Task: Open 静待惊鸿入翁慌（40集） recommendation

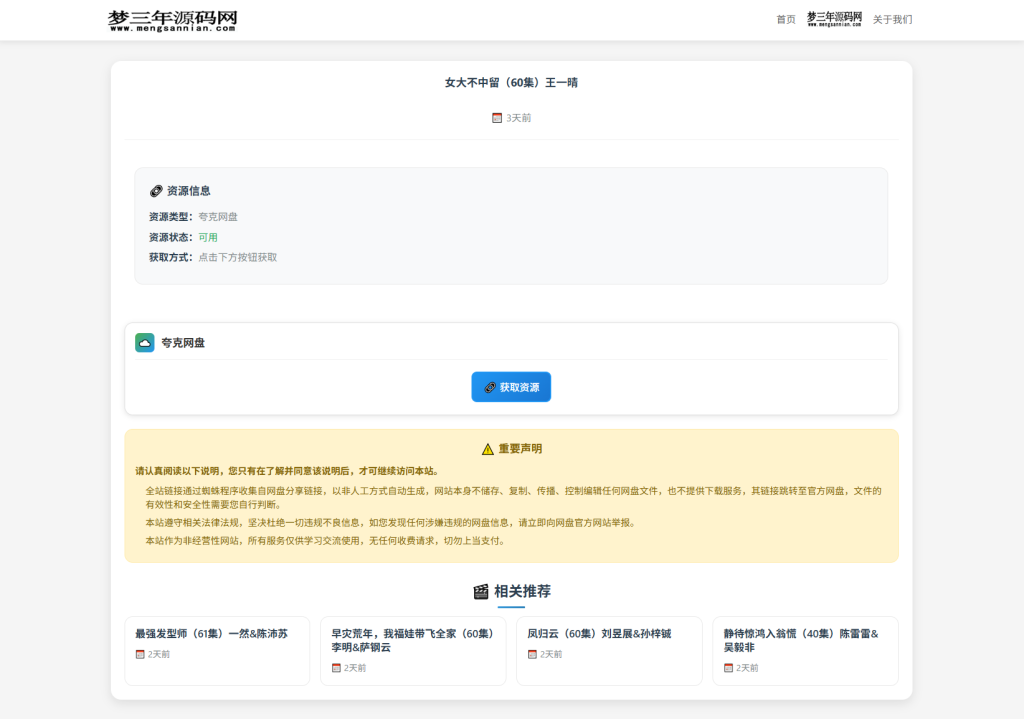Action: point(805,650)
